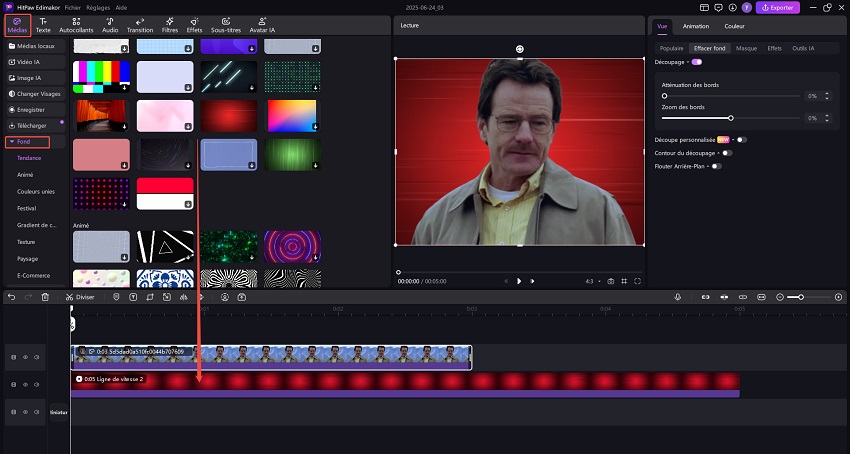Select the Outils IA sub-tab
This screenshot has width=850, height=454.
803,48
